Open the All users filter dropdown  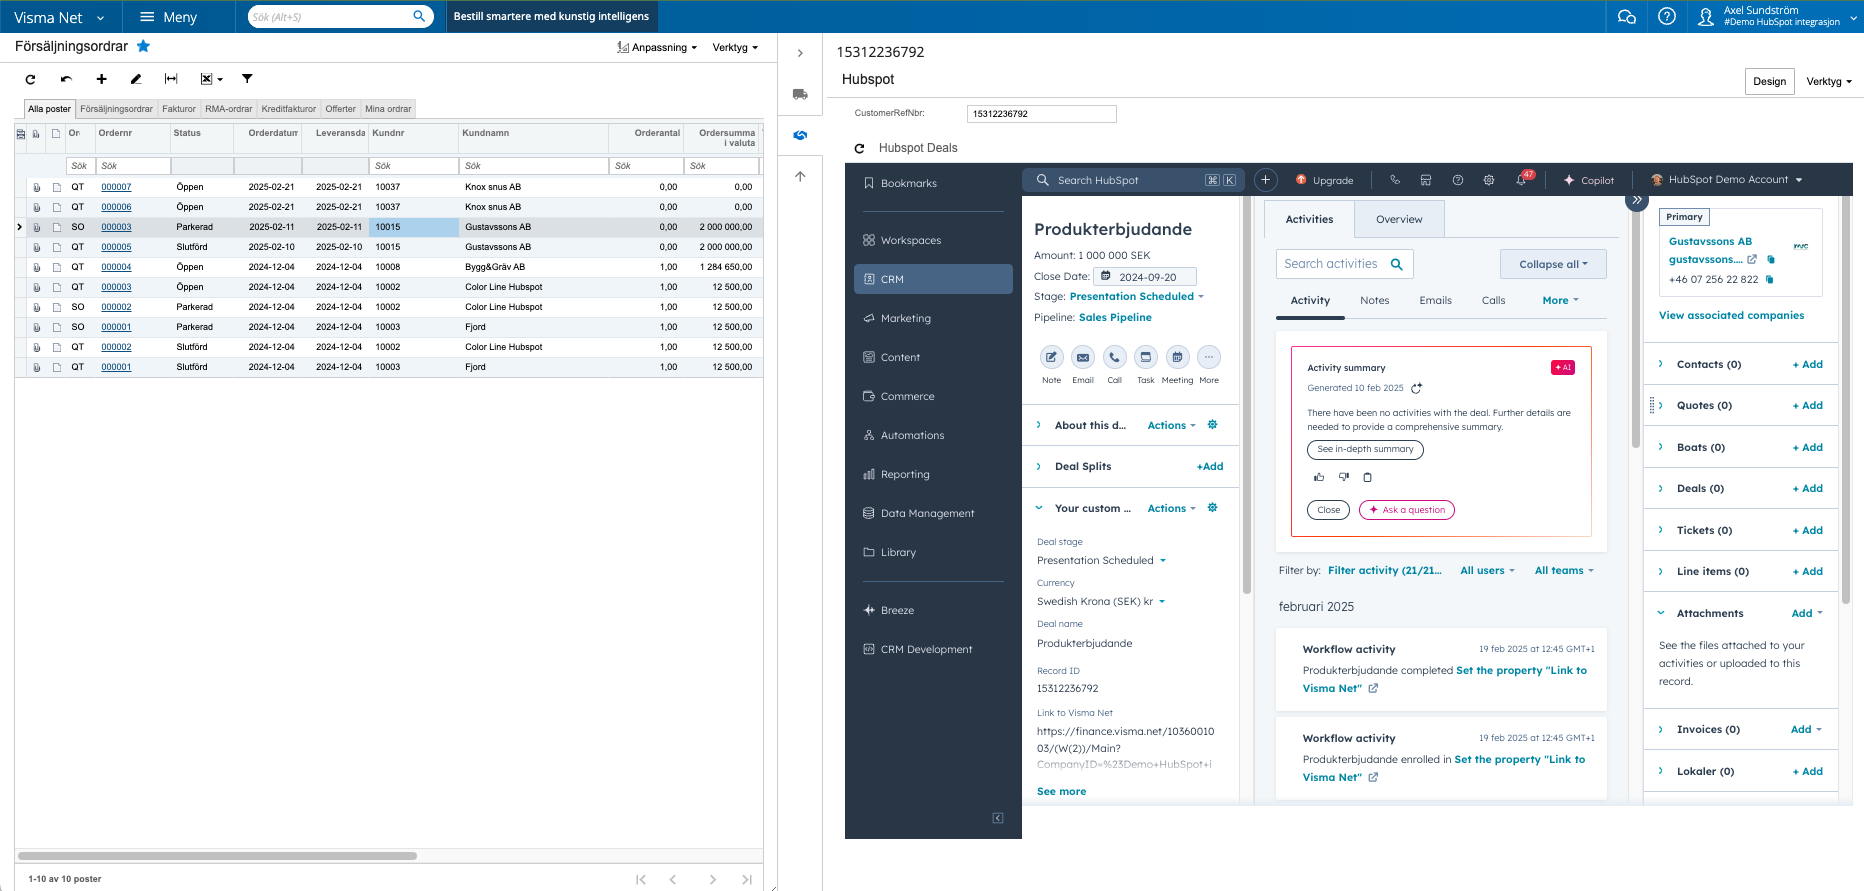1487,571
